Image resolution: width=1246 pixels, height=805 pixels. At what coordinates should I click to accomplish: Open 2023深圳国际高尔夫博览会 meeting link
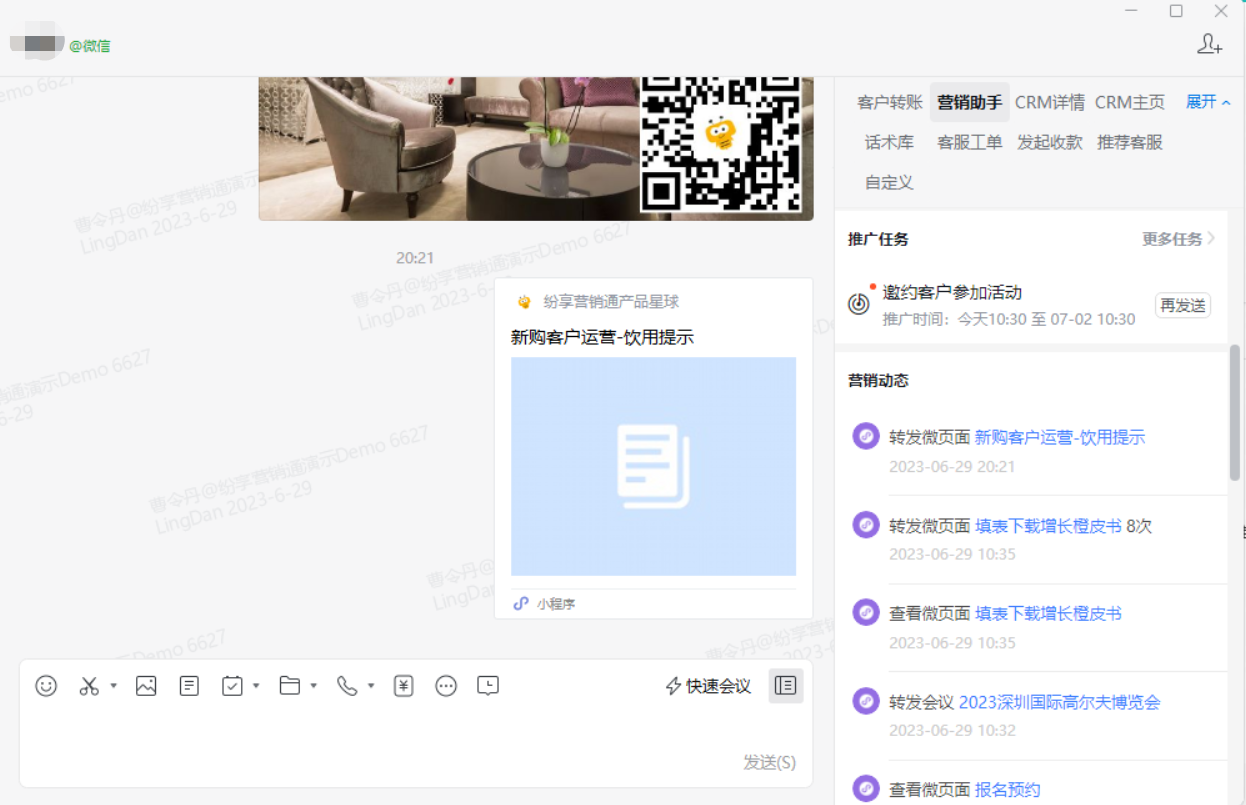click(1060, 702)
